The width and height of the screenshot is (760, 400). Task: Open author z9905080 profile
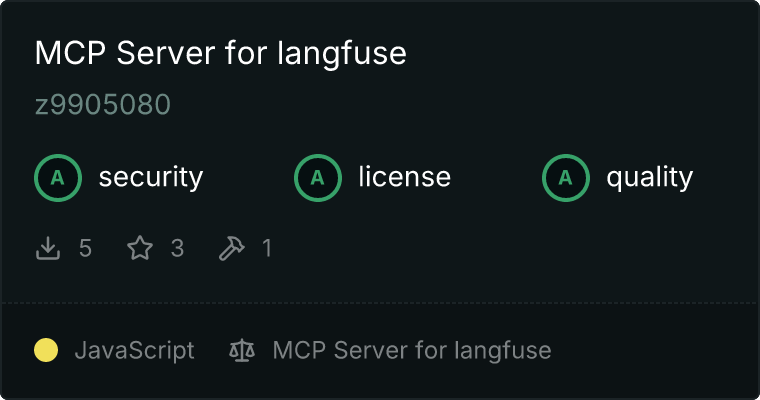point(103,104)
